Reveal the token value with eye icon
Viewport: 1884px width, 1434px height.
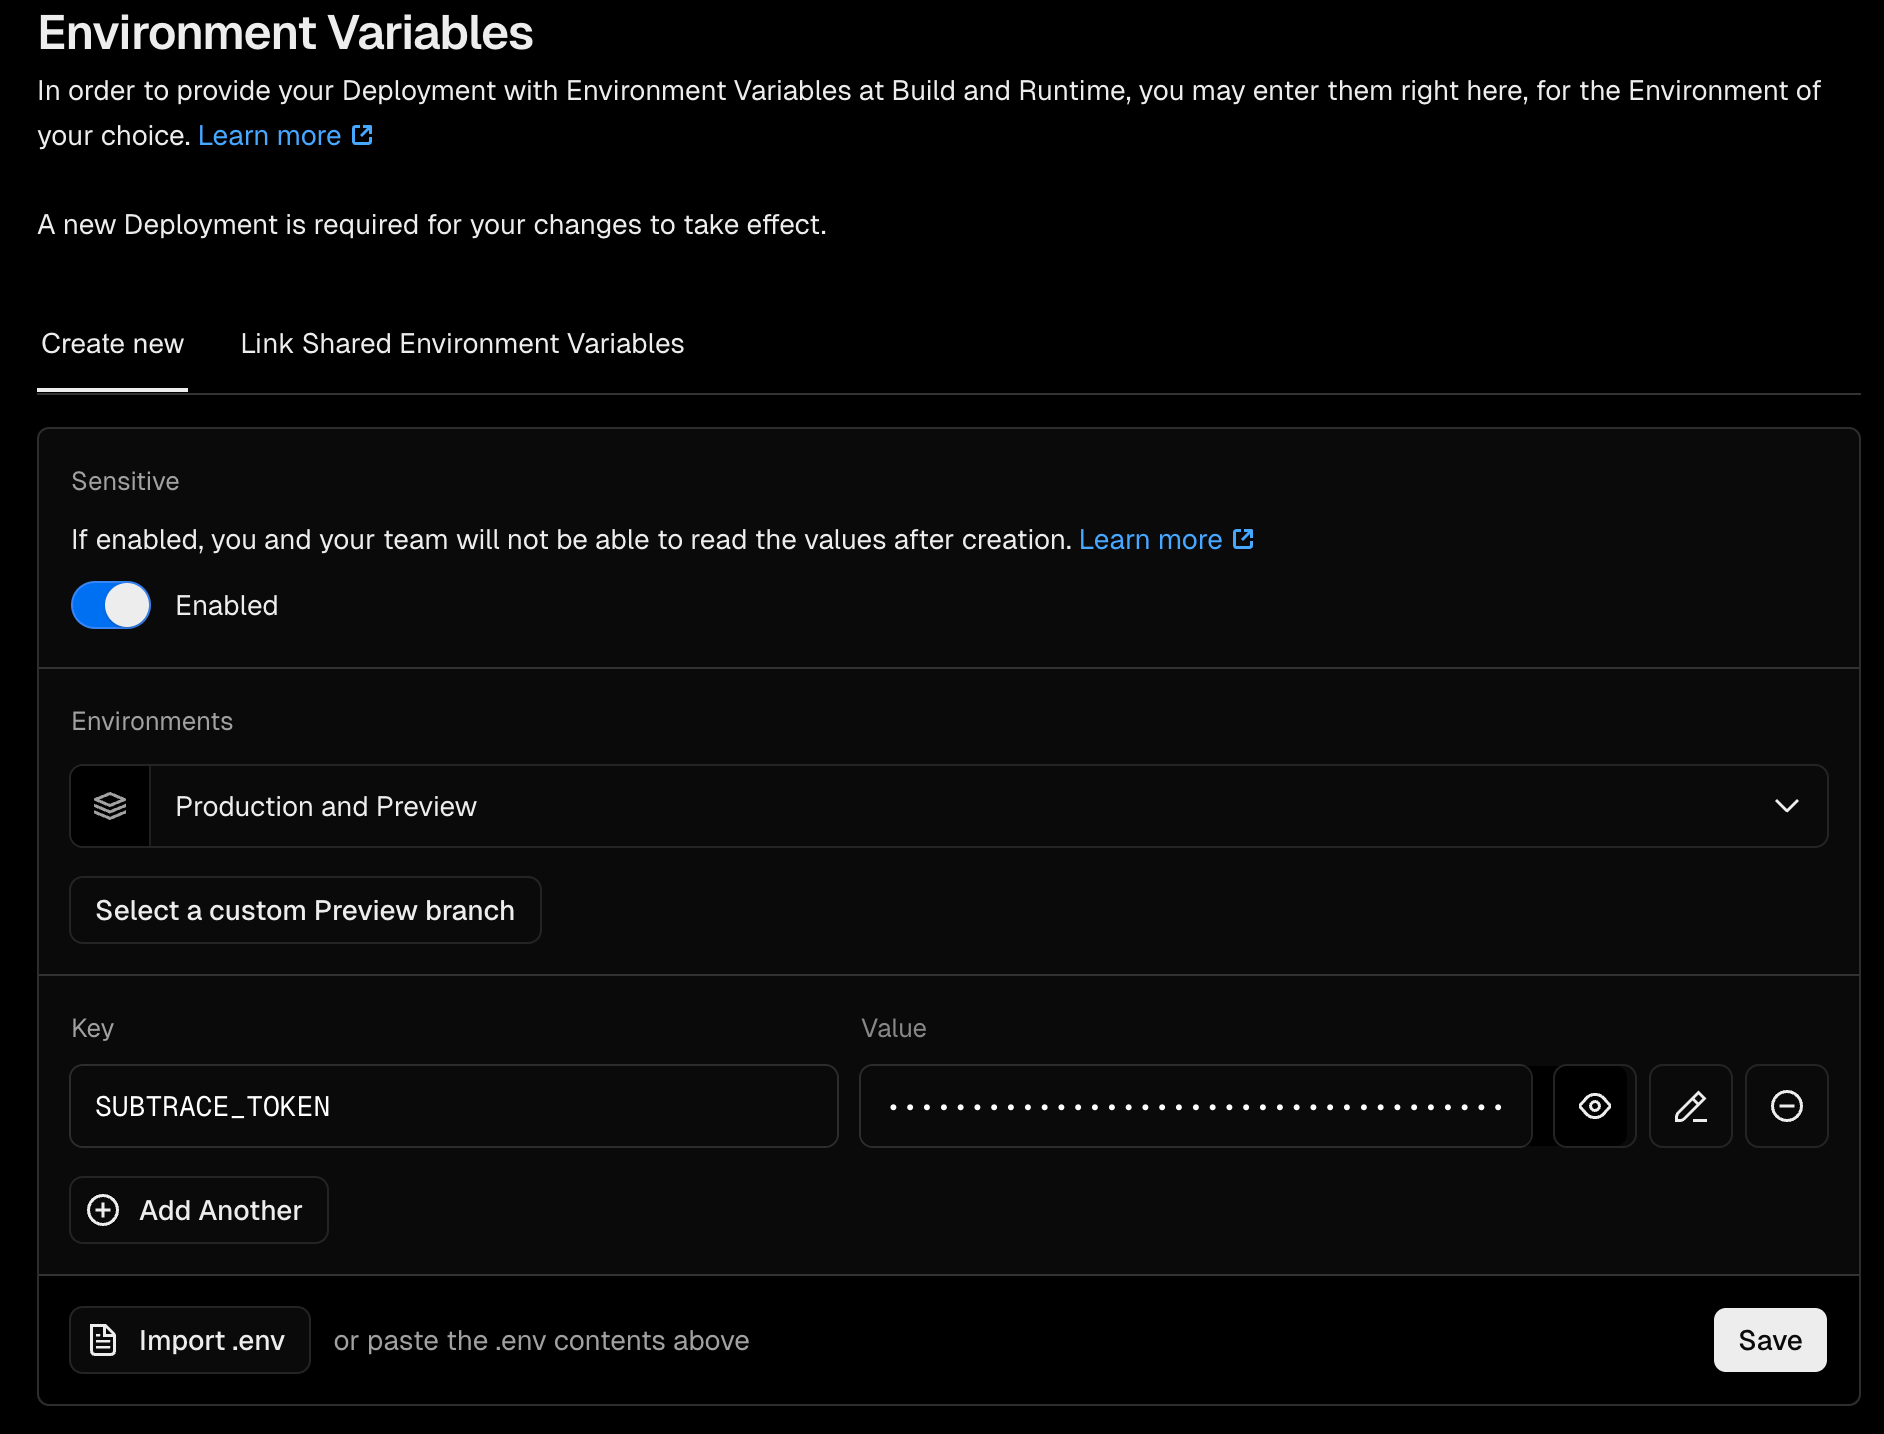click(x=1594, y=1106)
